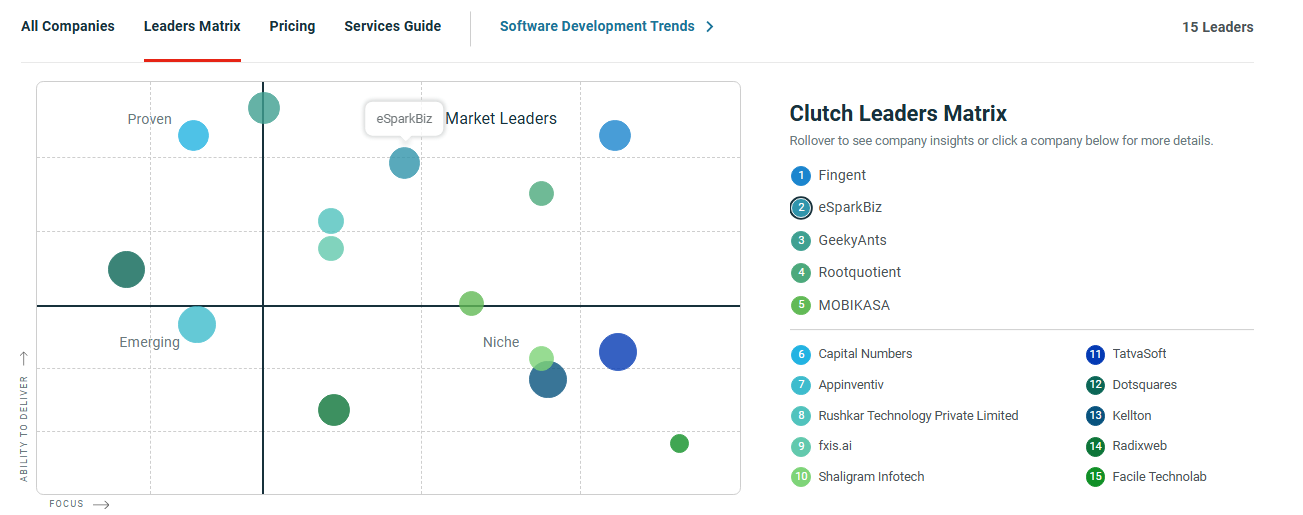Click the number 11 badge beside TatvaSoft
The width and height of the screenshot is (1303, 515).
pyautogui.click(x=1095, y=354)
